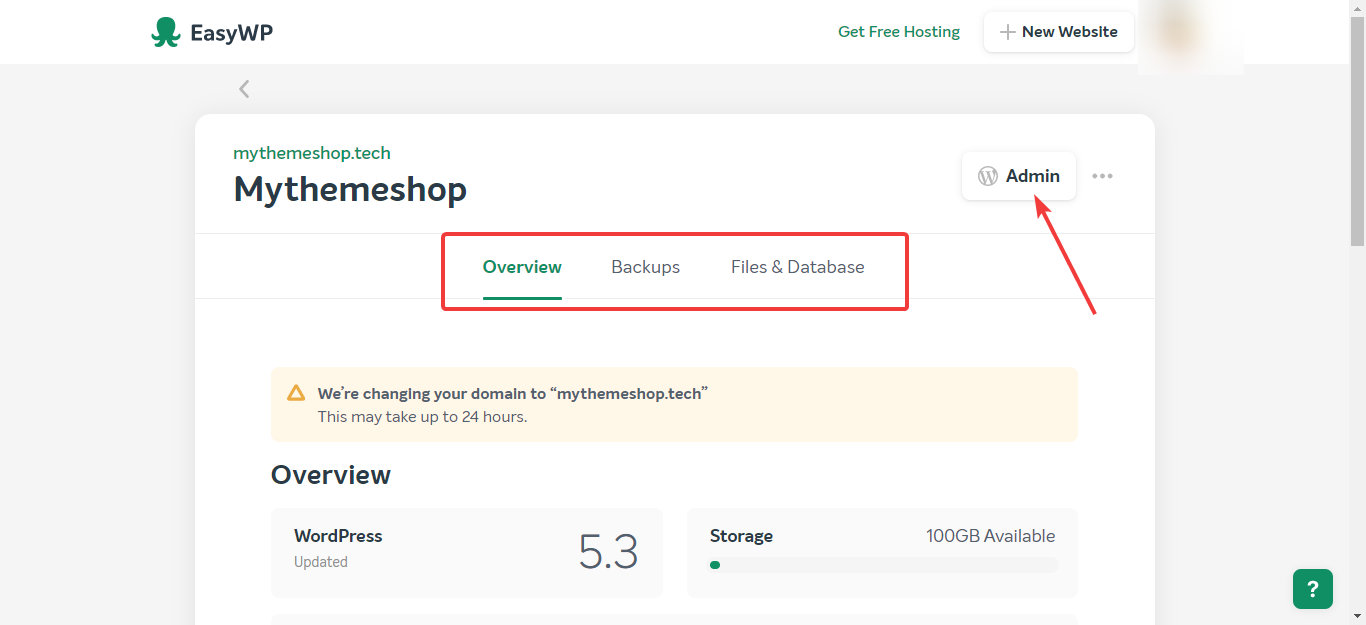
Task: Open the WordPress Admin button
Action: coord(1019,176)
